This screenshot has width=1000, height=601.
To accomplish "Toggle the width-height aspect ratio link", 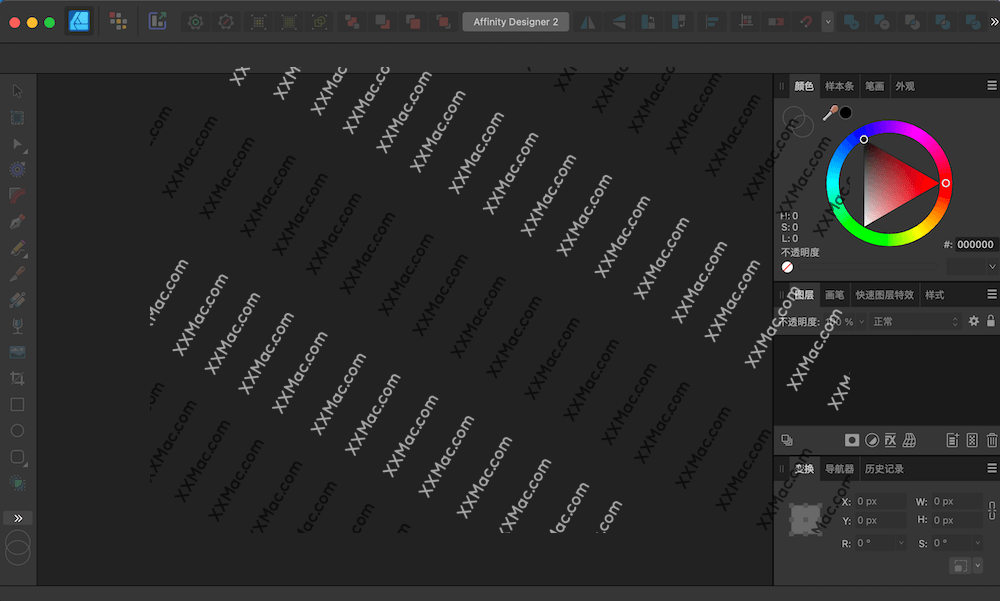I will pos(992,511).
